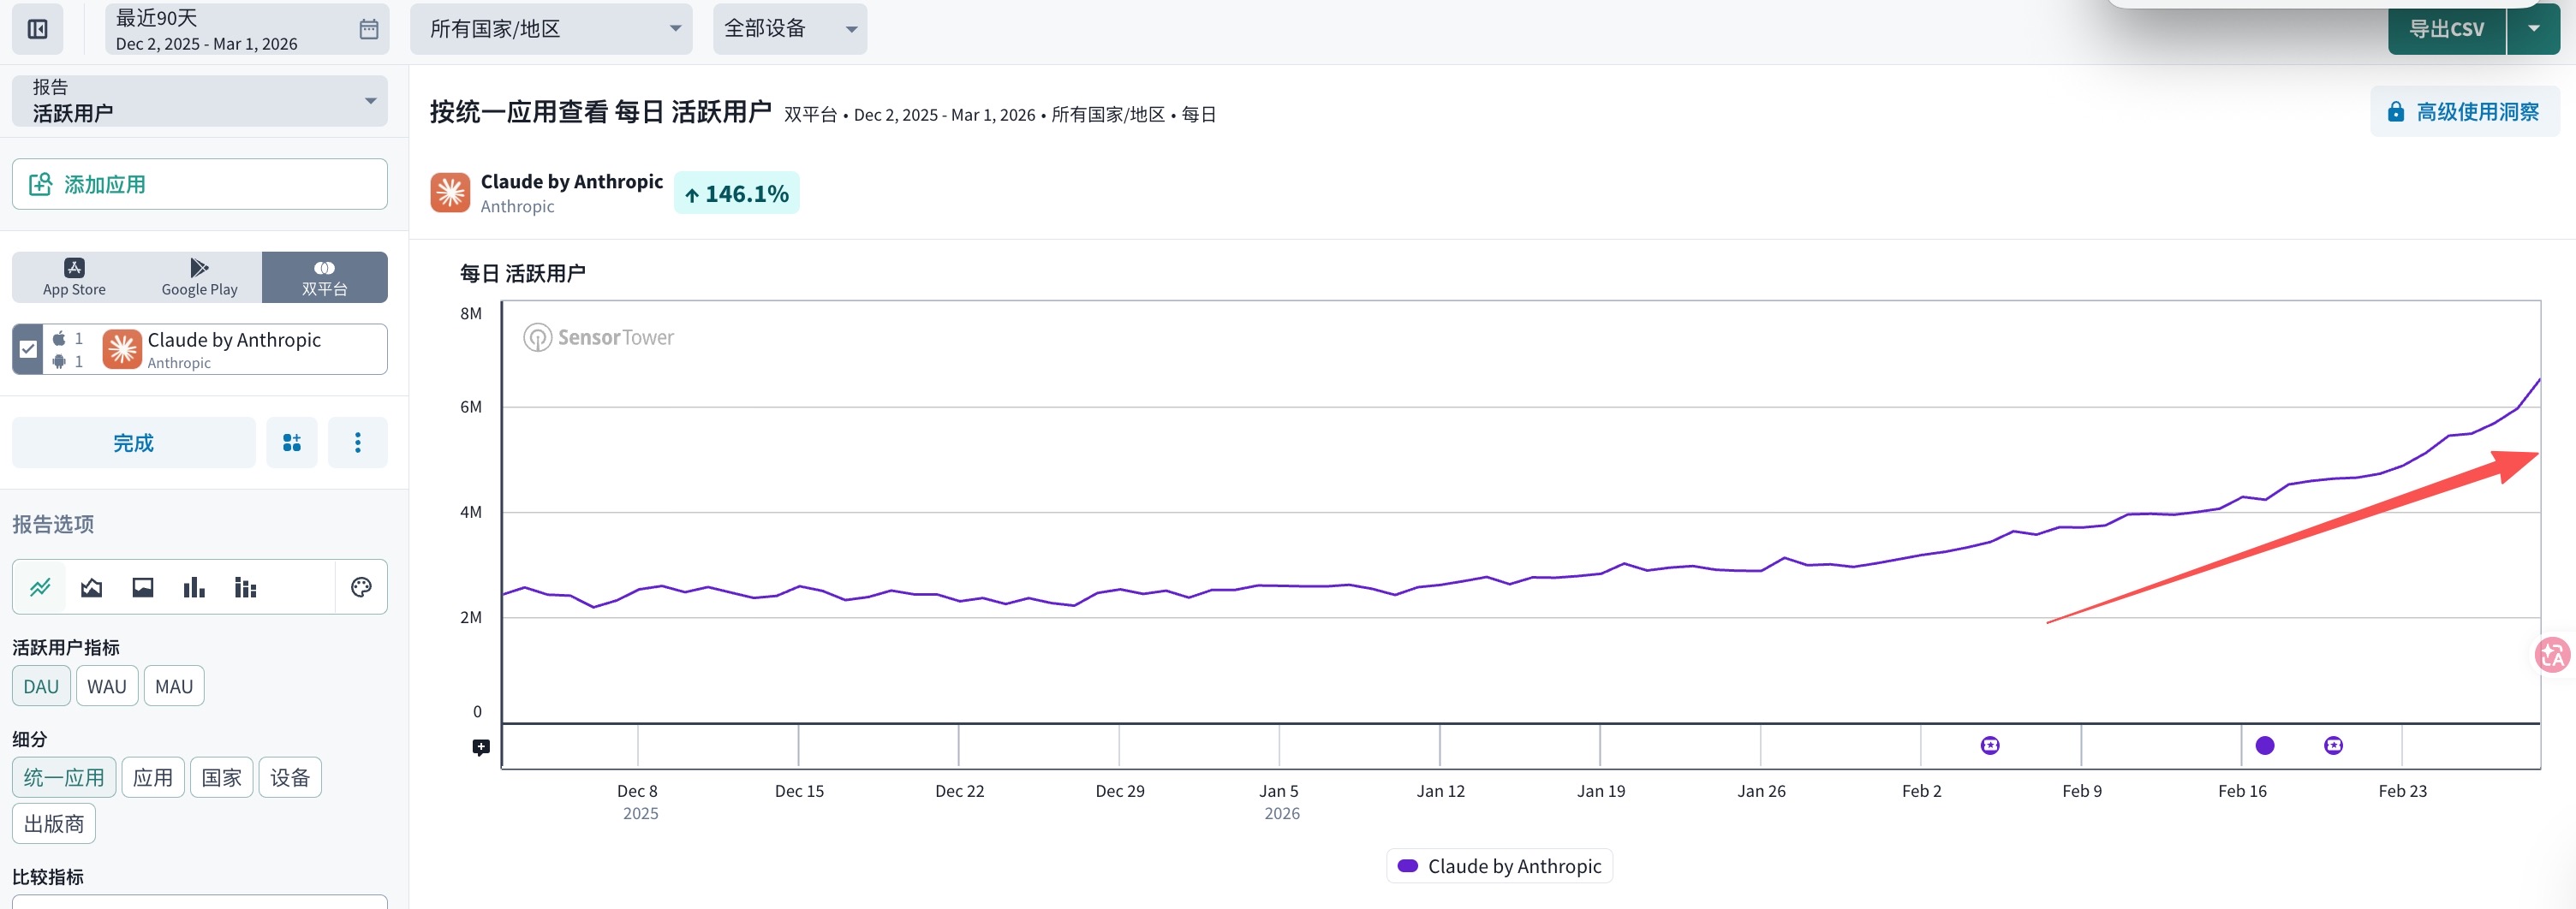Click the 添加应用 button
2576x909 pixels.
pos(200,184)
